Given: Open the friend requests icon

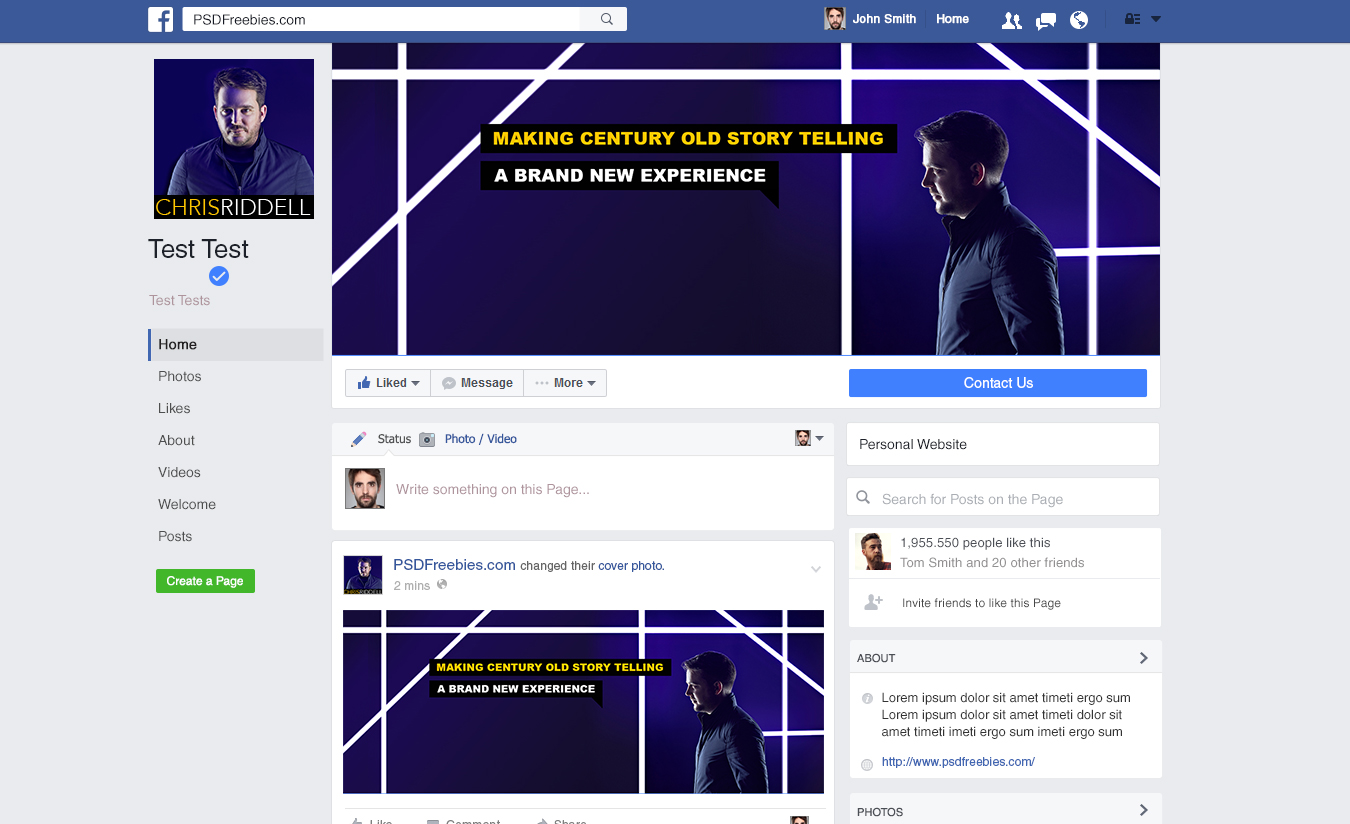Looking at the screenshot, I should pyautogui.click(x=1011, y=19).
